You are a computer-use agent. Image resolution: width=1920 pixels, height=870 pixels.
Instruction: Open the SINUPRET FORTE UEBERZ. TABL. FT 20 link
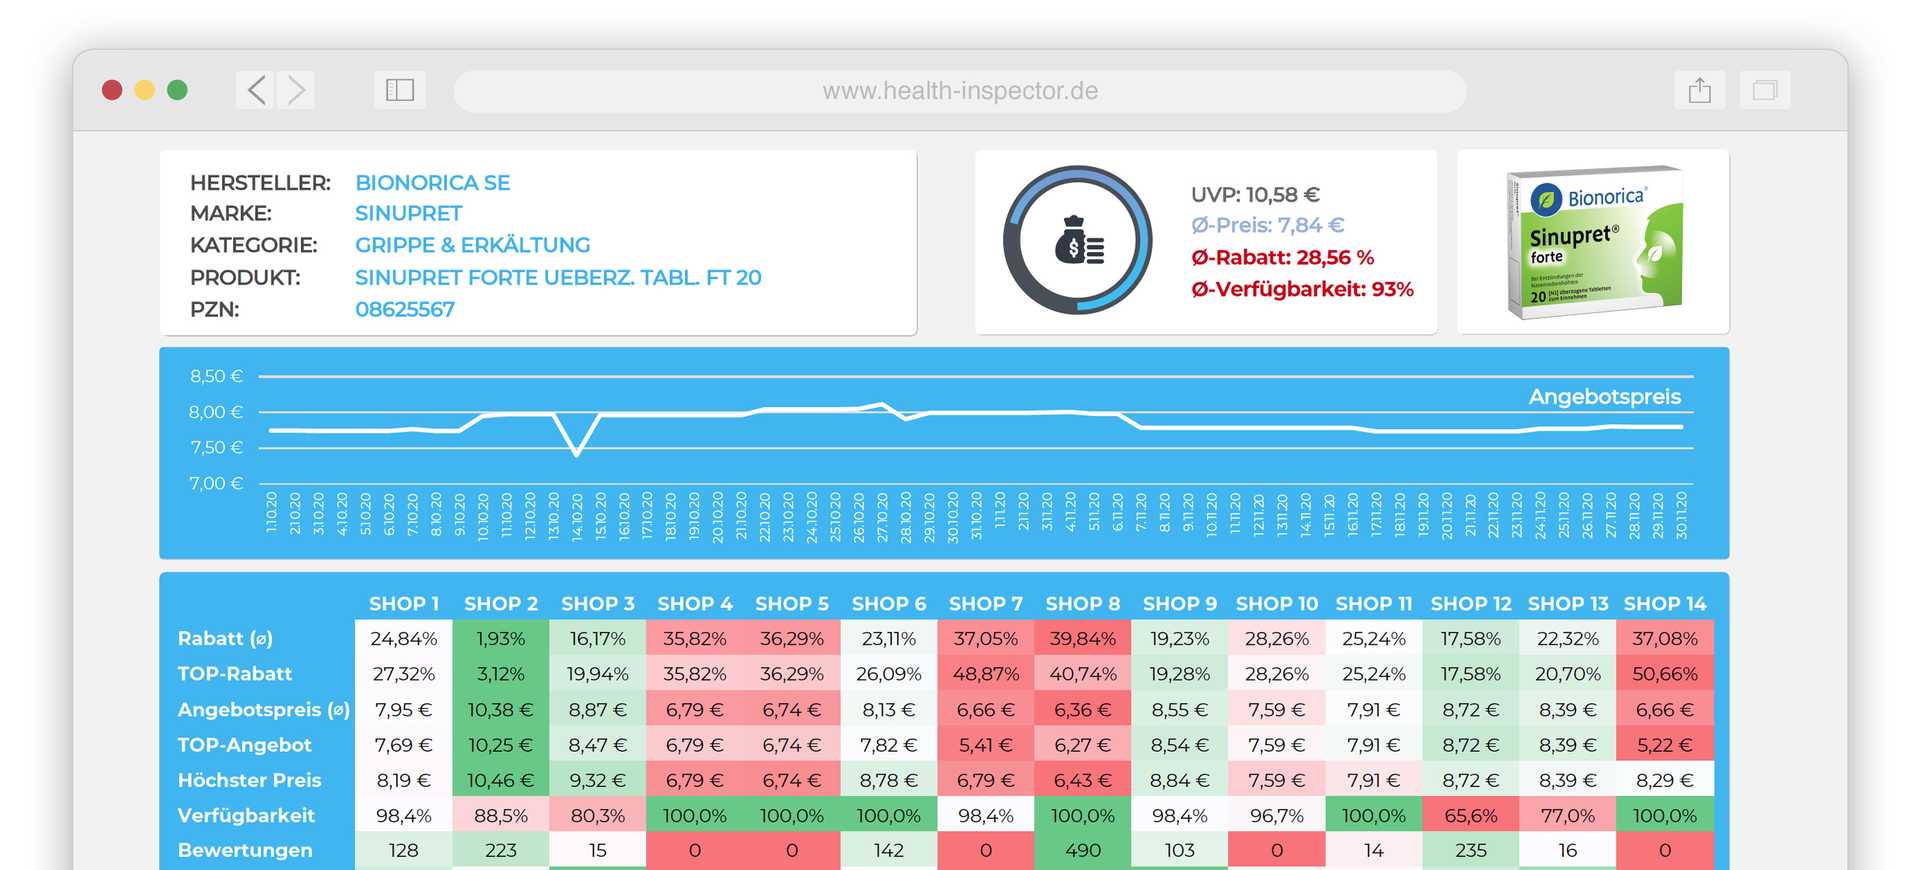[x=558, y=277]
